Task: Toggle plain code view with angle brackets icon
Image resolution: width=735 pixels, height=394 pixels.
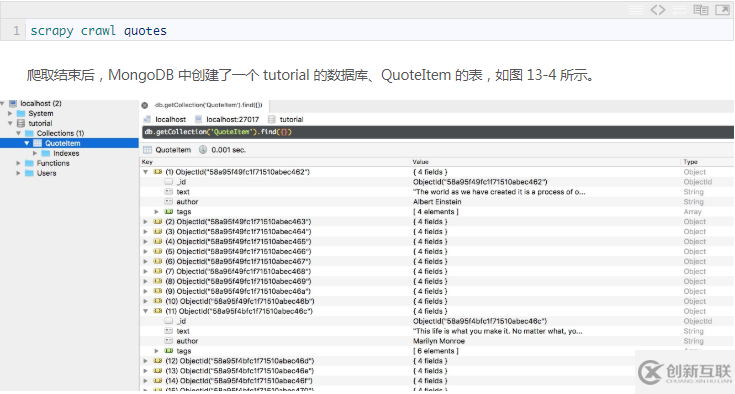Action: (x=658, y=10)
